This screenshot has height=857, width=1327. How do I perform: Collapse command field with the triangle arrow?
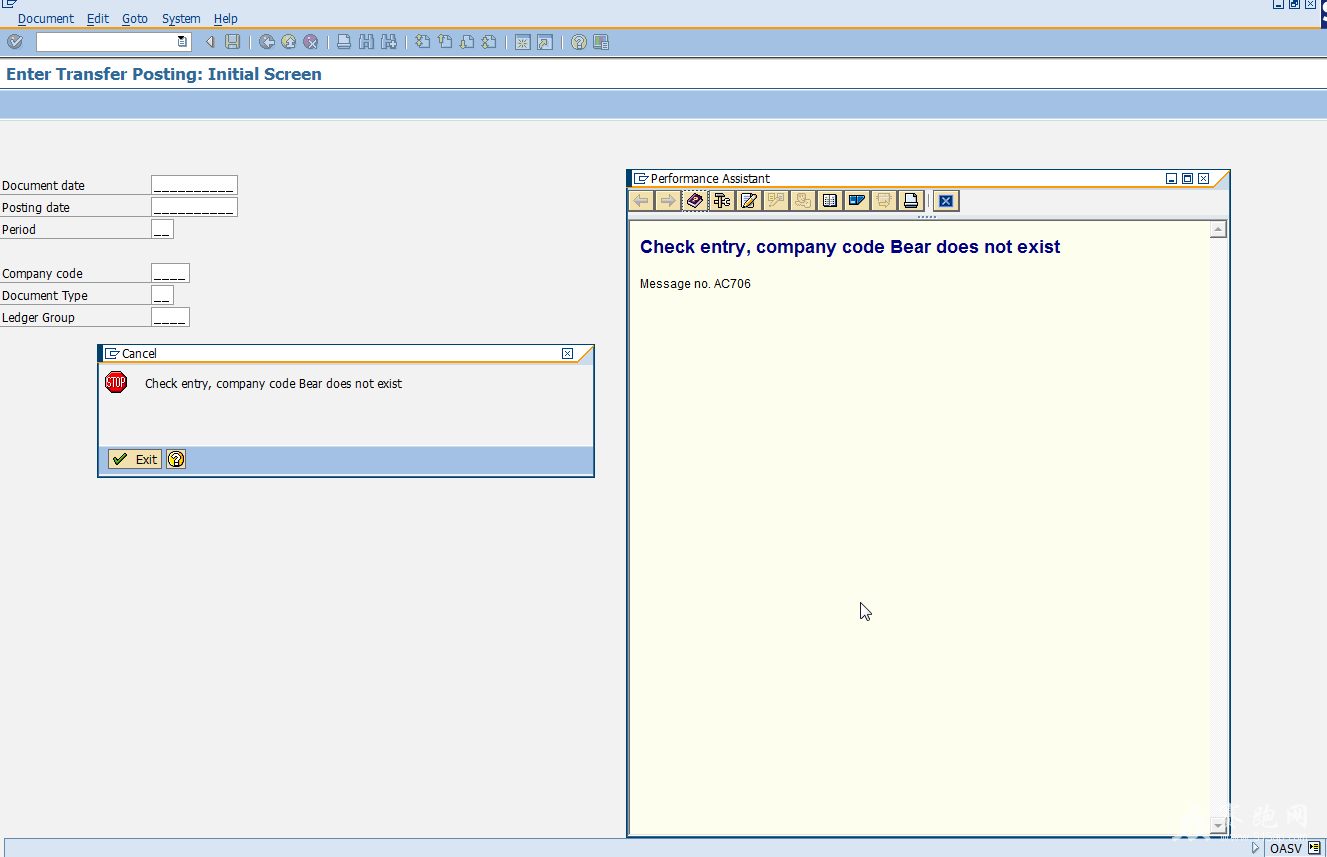point(210,42)
